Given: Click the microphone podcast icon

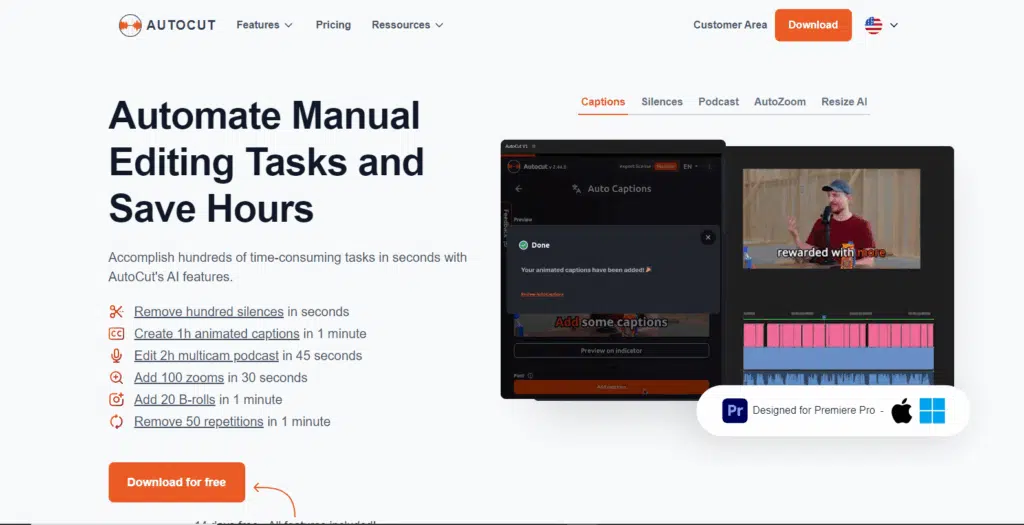Looking at the screenshot, I should 116,356.
